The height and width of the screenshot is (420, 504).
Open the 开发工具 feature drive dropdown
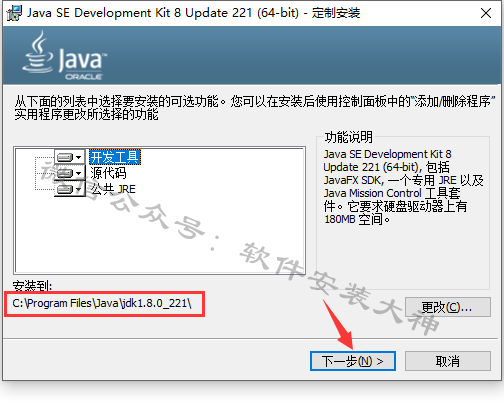click(x=69, y=157)
